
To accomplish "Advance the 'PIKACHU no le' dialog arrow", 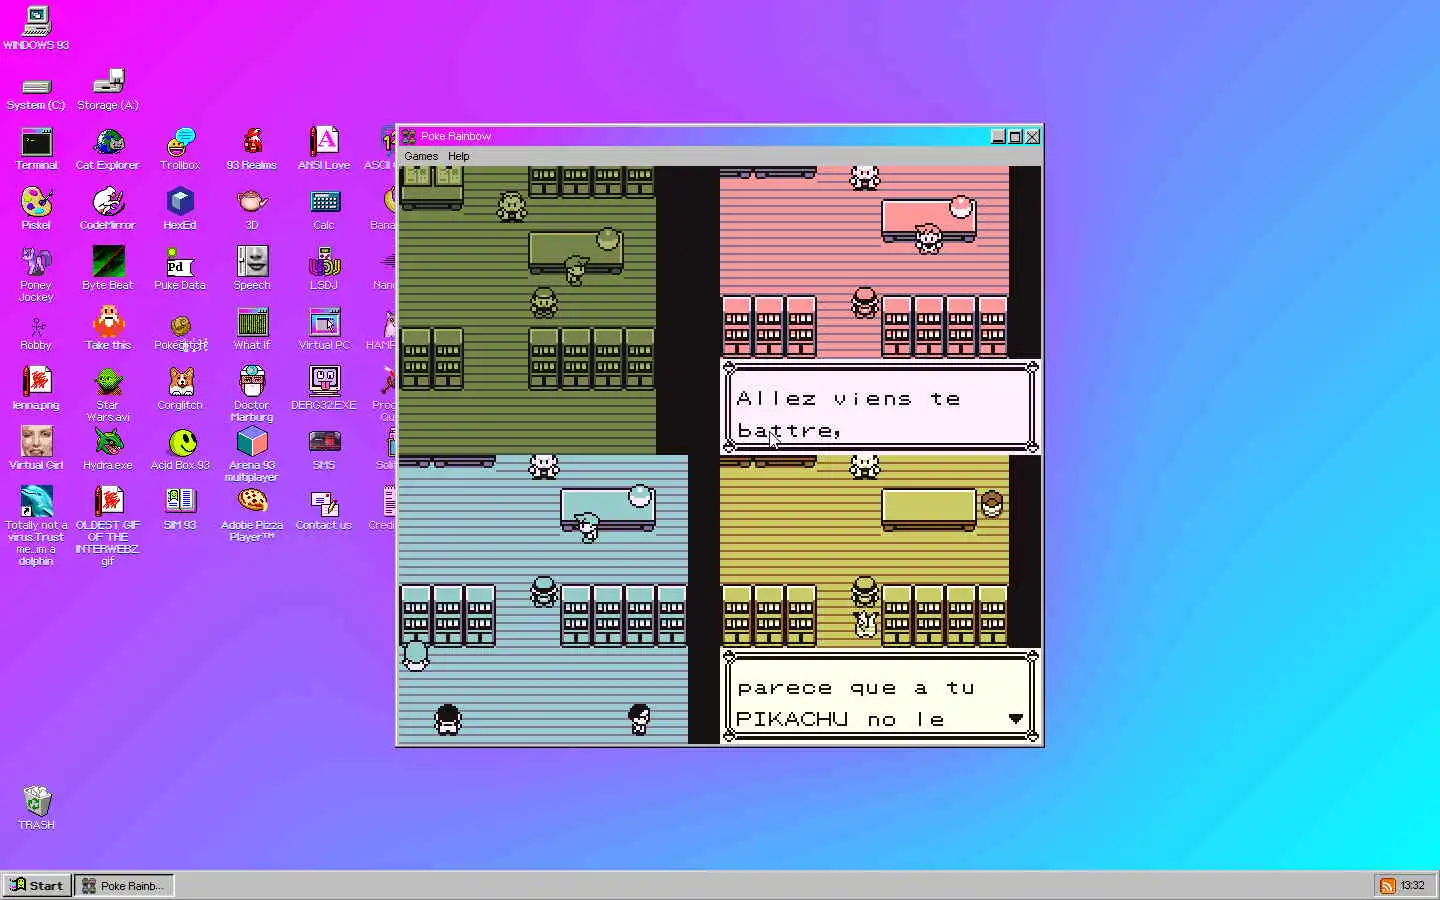I will pyautogui.click(x=1015, y=719).
